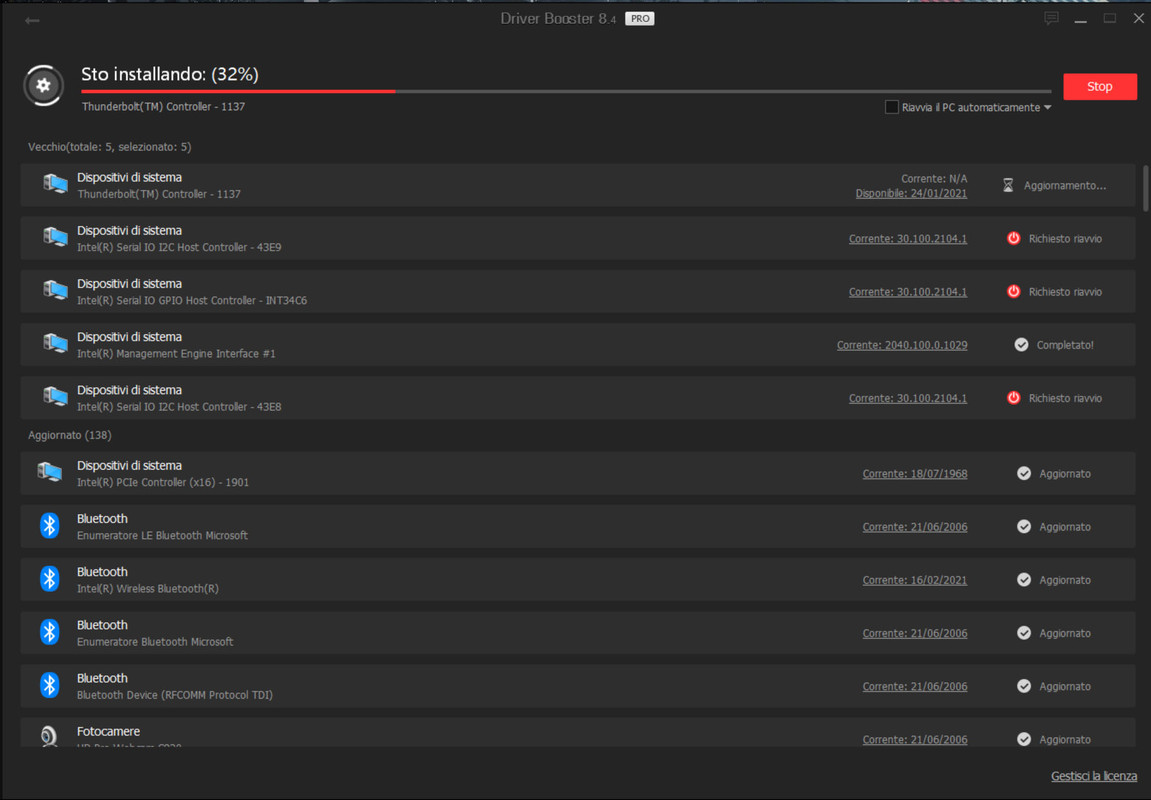The image size is (1151, 800).
Task: Click Aggiornato check for Enumeratore LE Bluetooth
Action: pos(1024,526)
